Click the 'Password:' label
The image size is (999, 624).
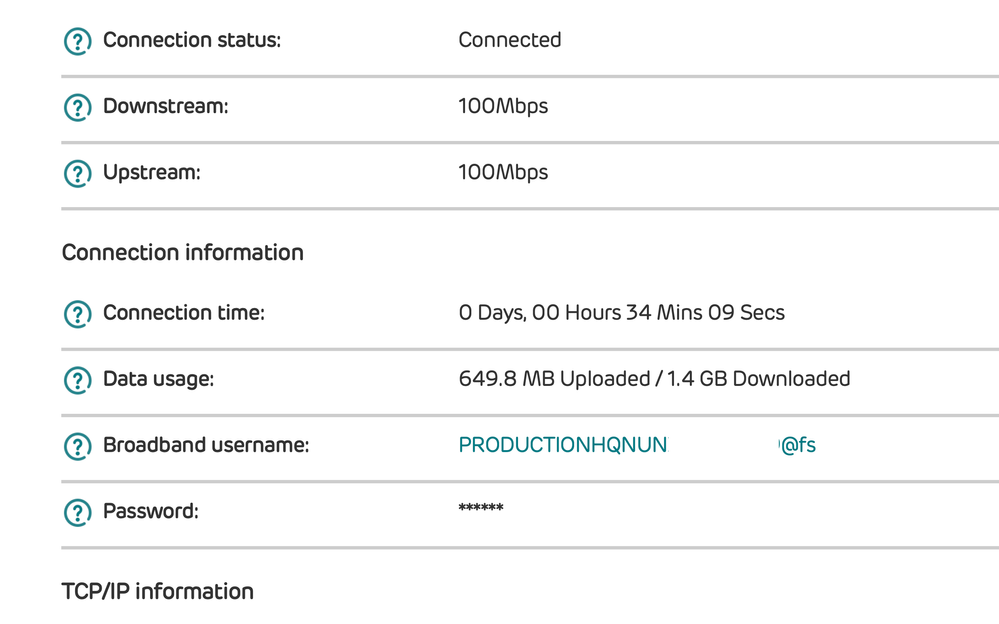point(151,511)
